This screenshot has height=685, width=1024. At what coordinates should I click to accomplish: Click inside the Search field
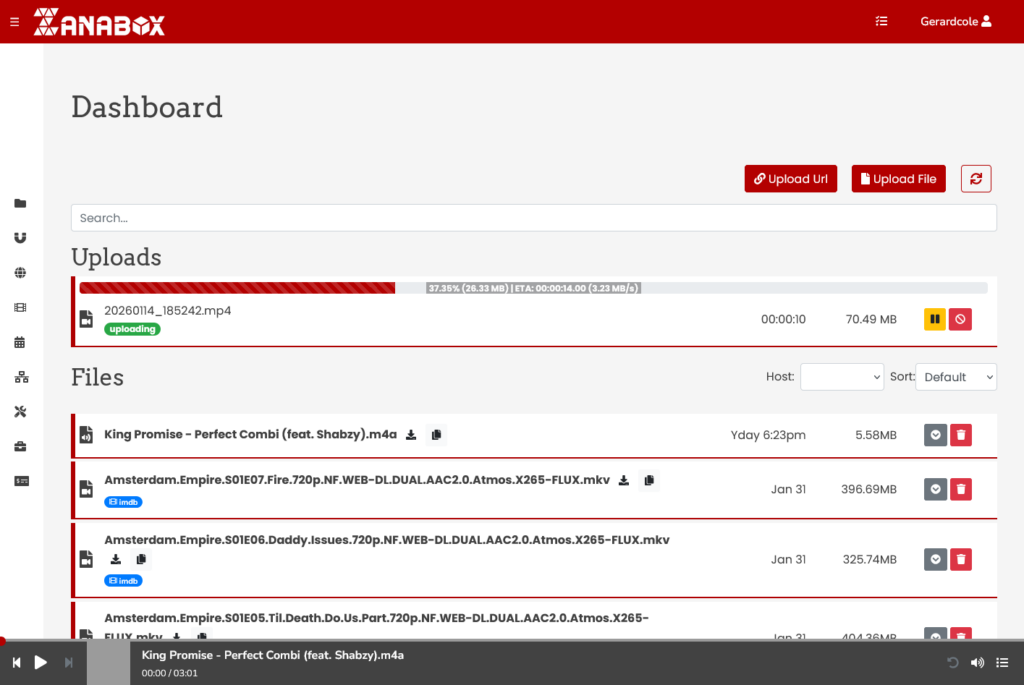click(533, 217)
